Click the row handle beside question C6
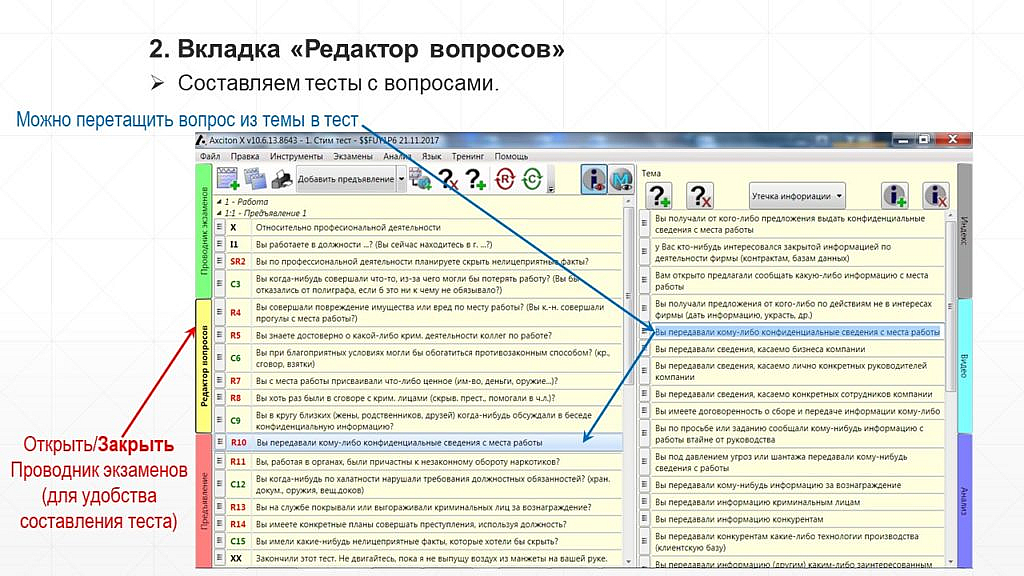1024x576 pixels. pos(220,358)
